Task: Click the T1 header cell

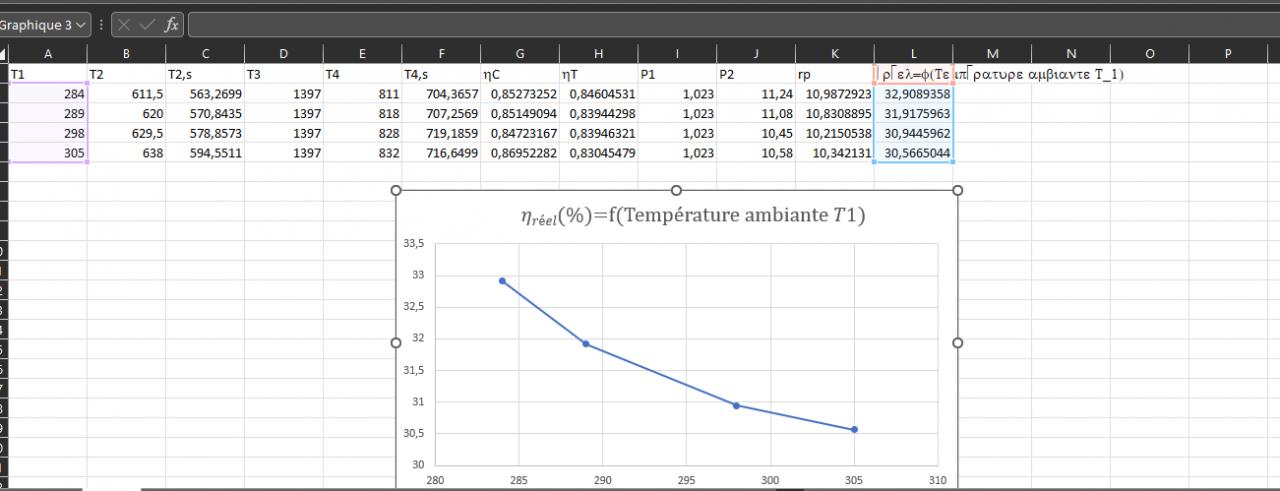Action: pos(48,74)
